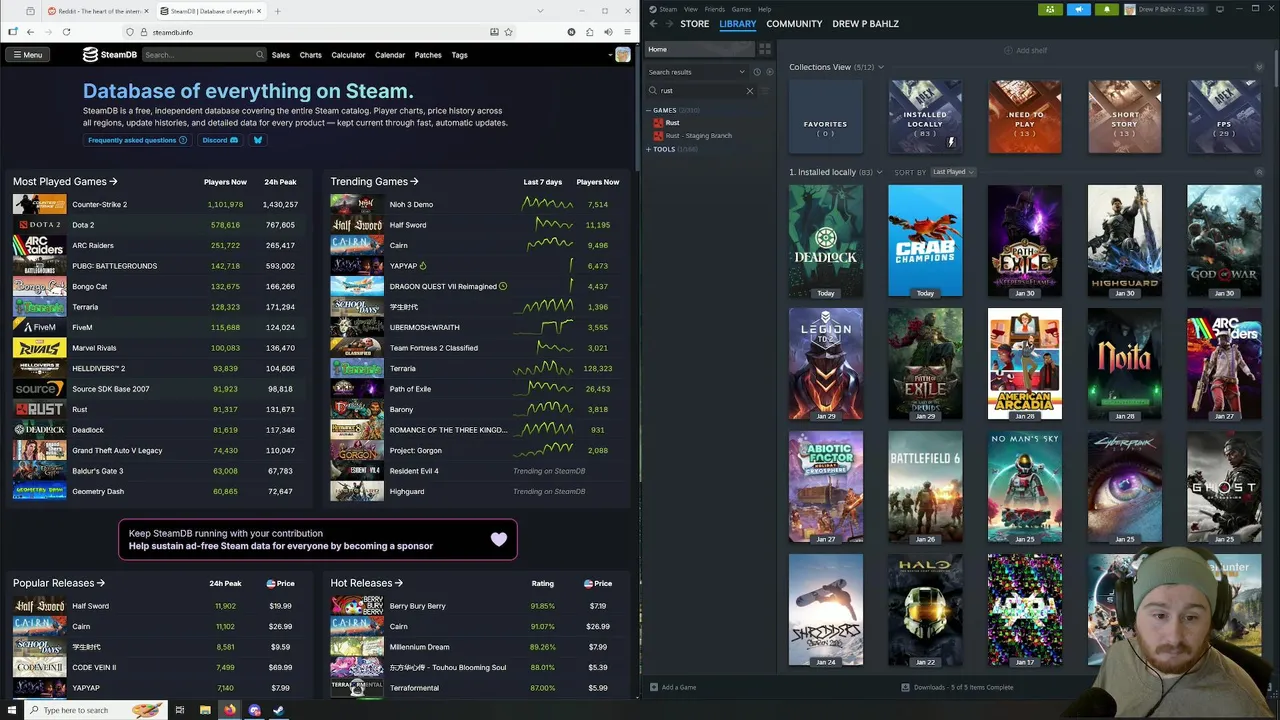Open the Drew P Bahlz account dropdown

1164,9
